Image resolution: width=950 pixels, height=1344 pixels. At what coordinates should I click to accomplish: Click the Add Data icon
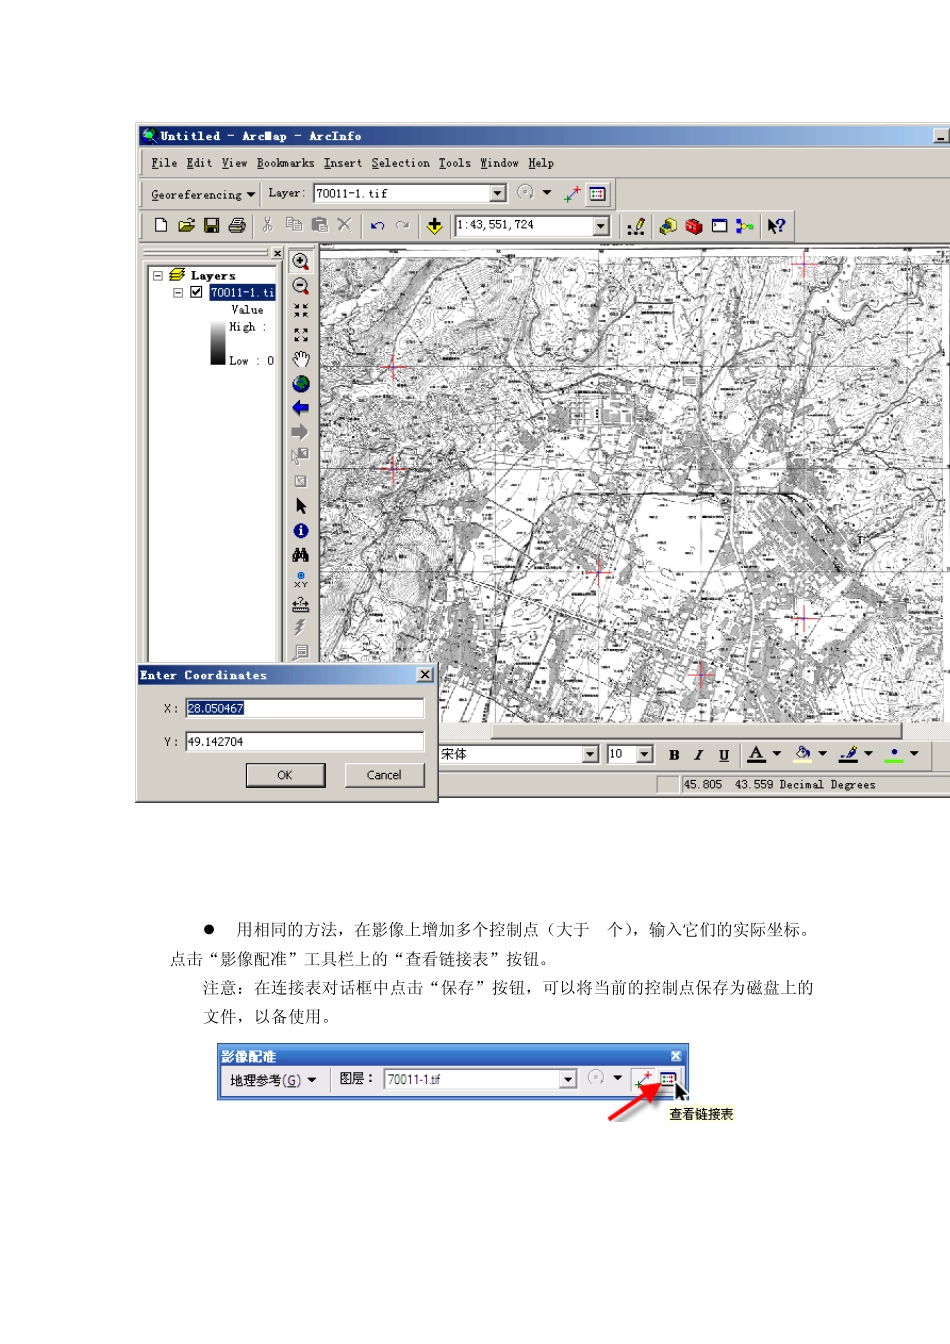[x=434, y=226]
